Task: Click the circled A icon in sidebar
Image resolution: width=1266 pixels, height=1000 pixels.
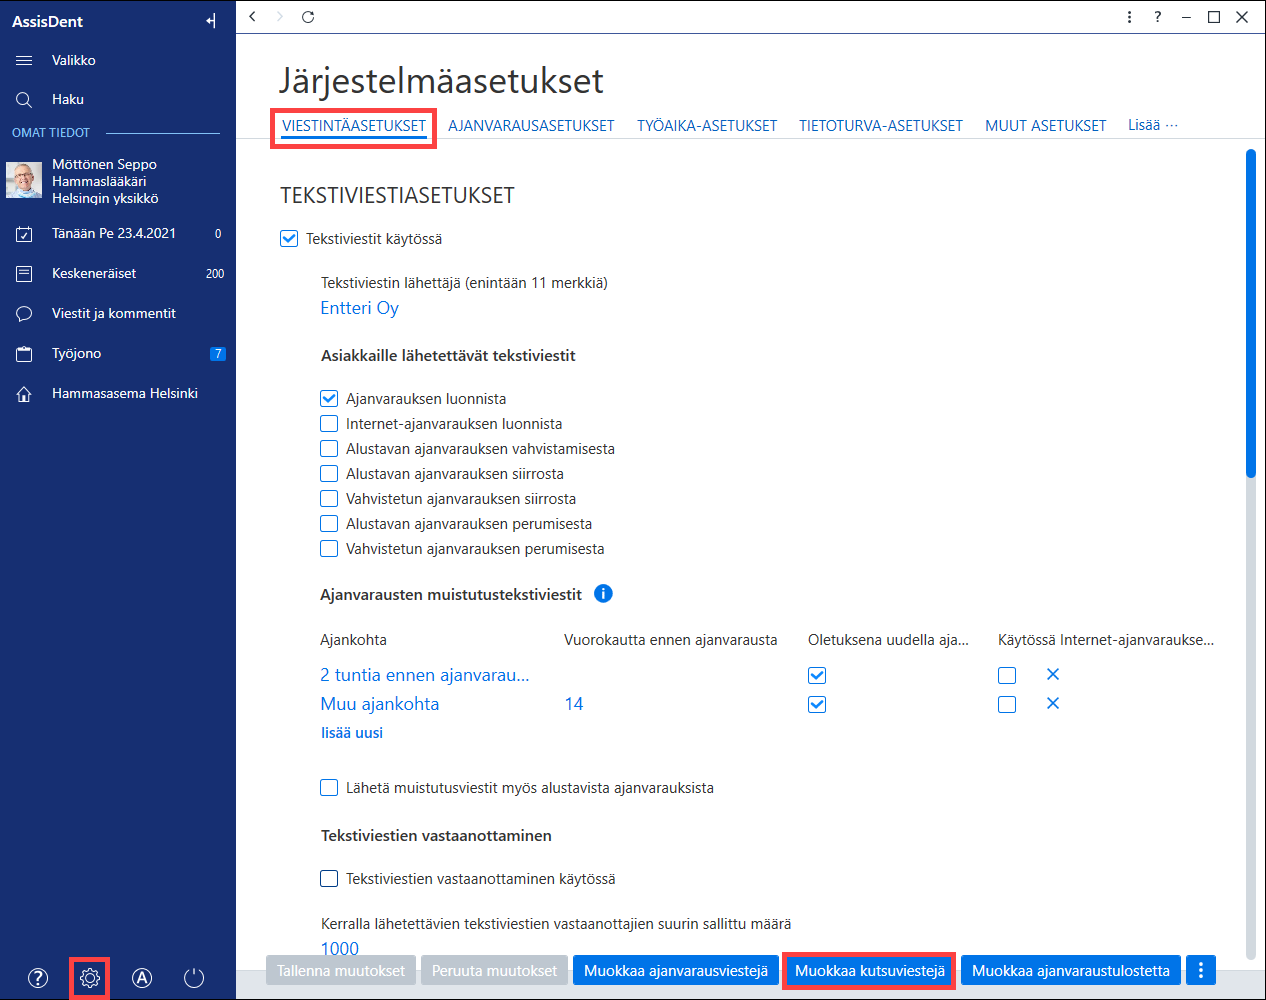Action: (142, 978)
